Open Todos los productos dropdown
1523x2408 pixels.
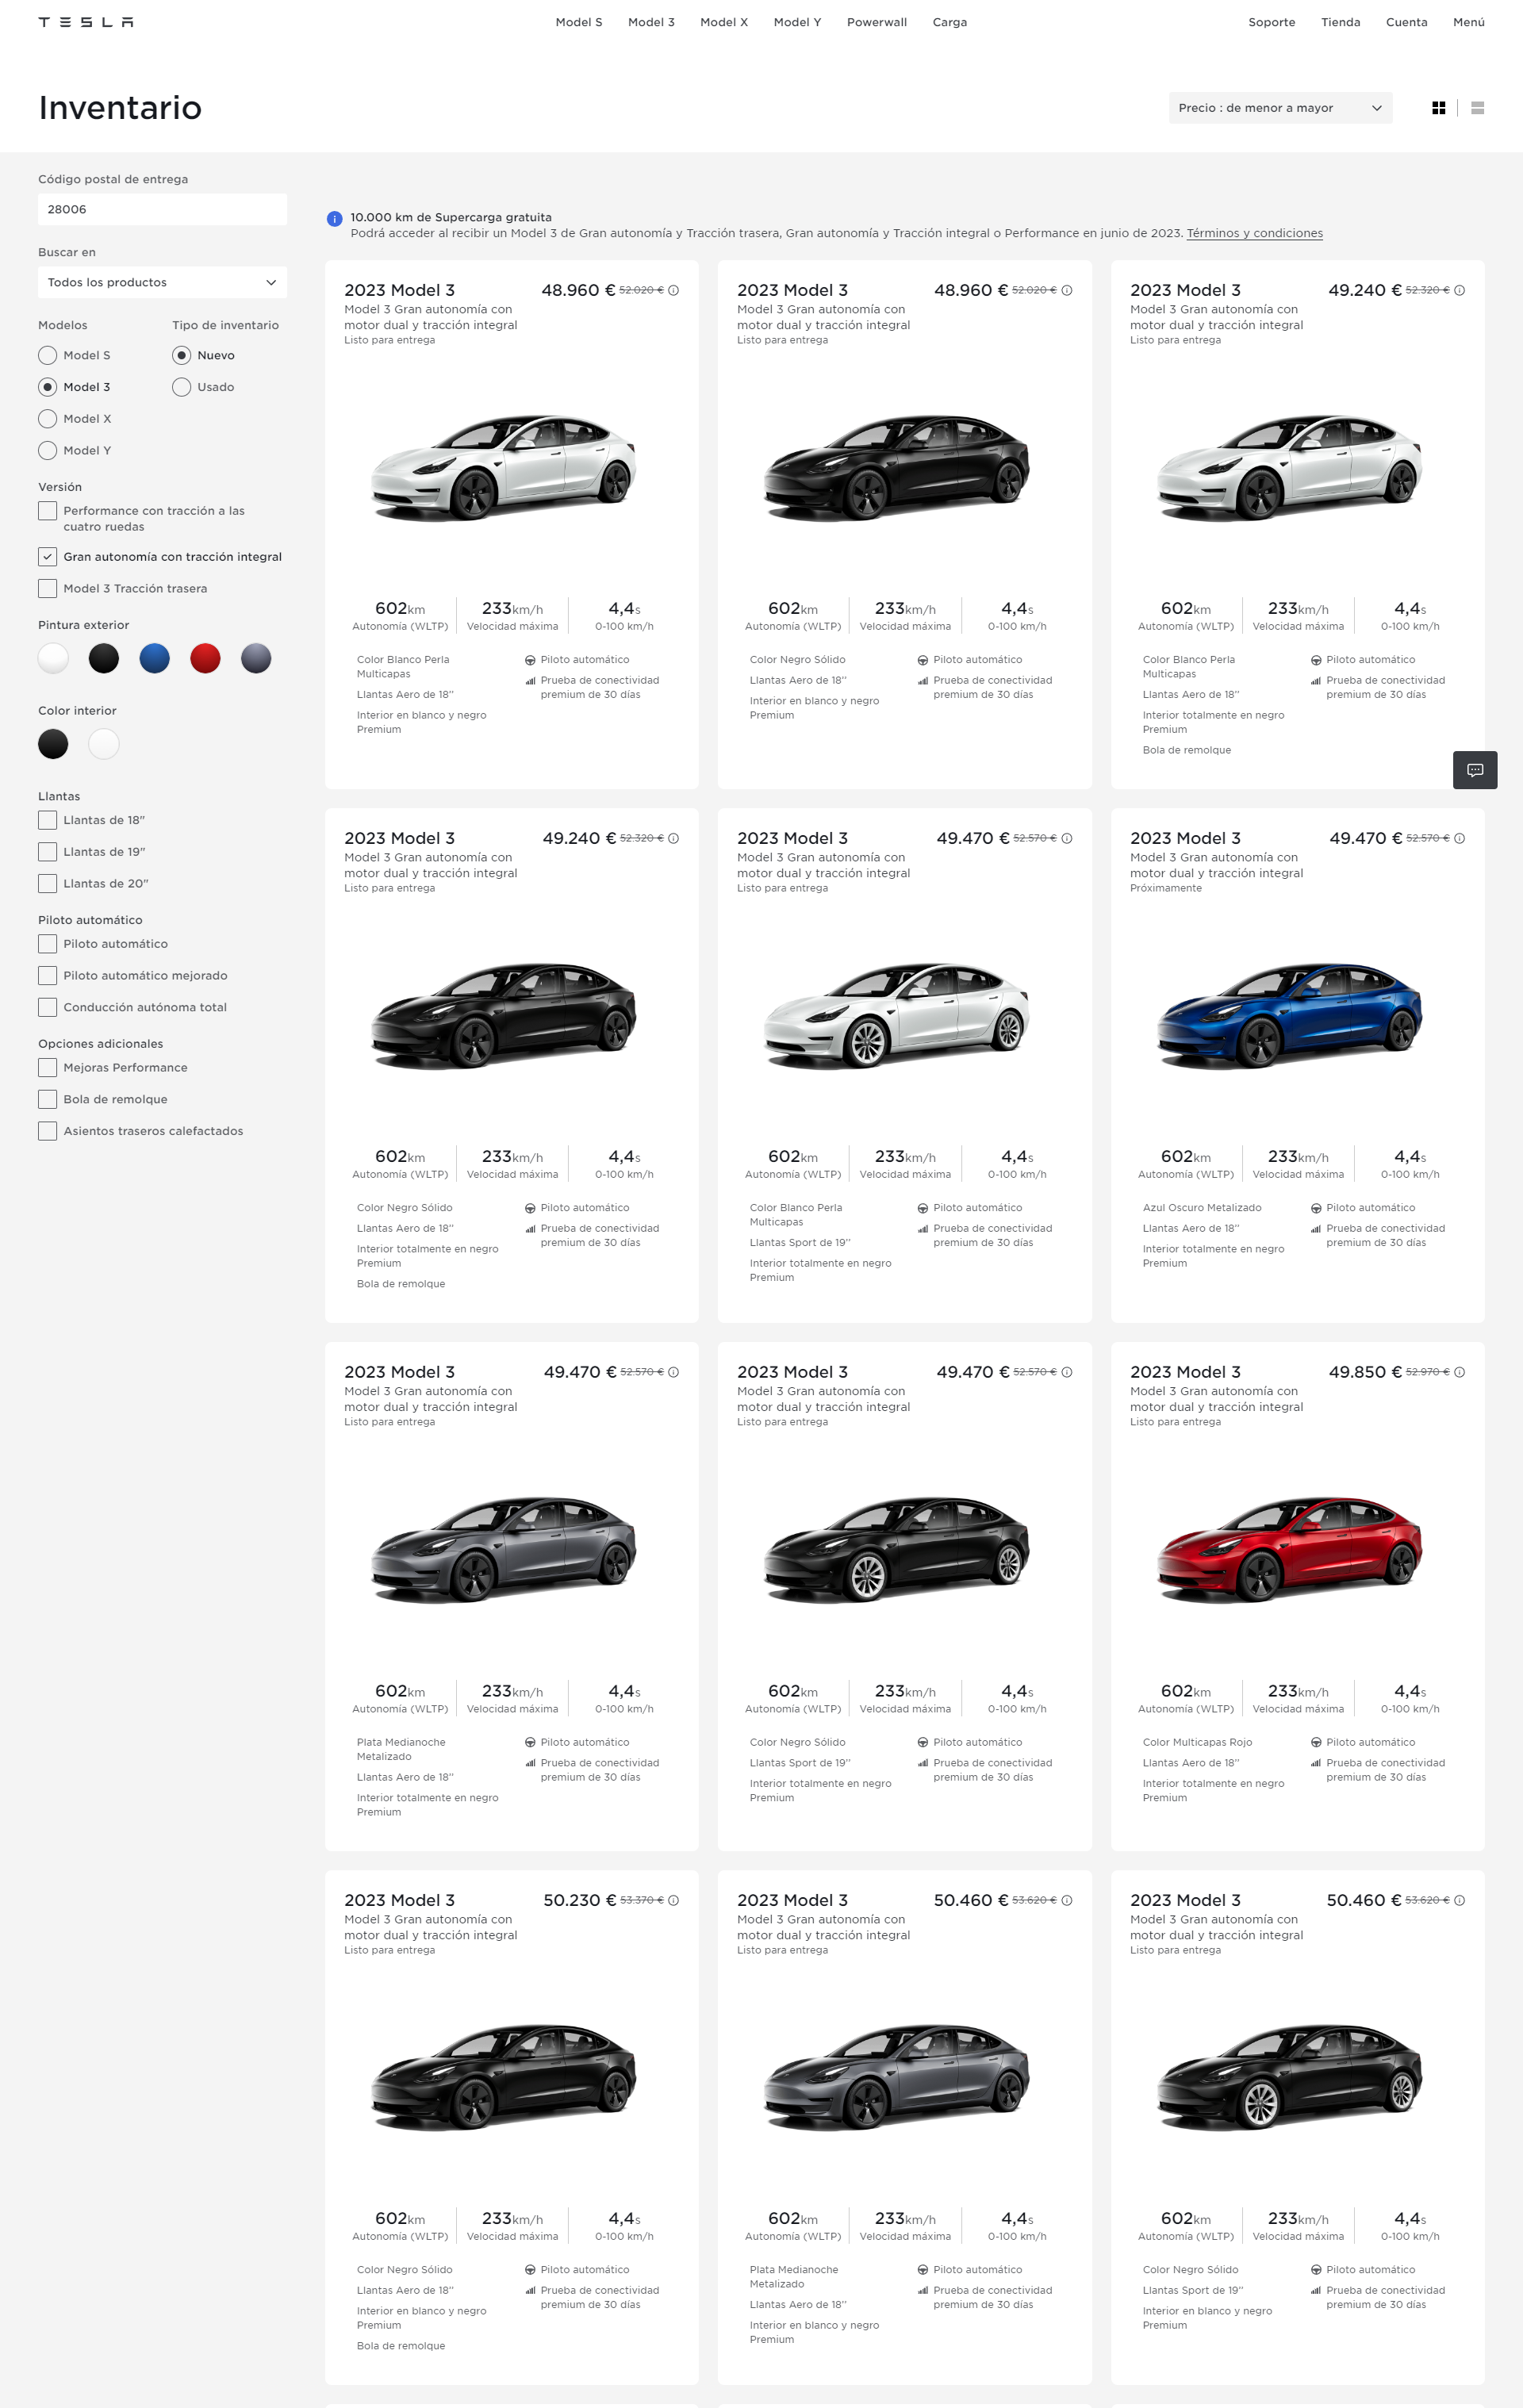tap(162, 283)
